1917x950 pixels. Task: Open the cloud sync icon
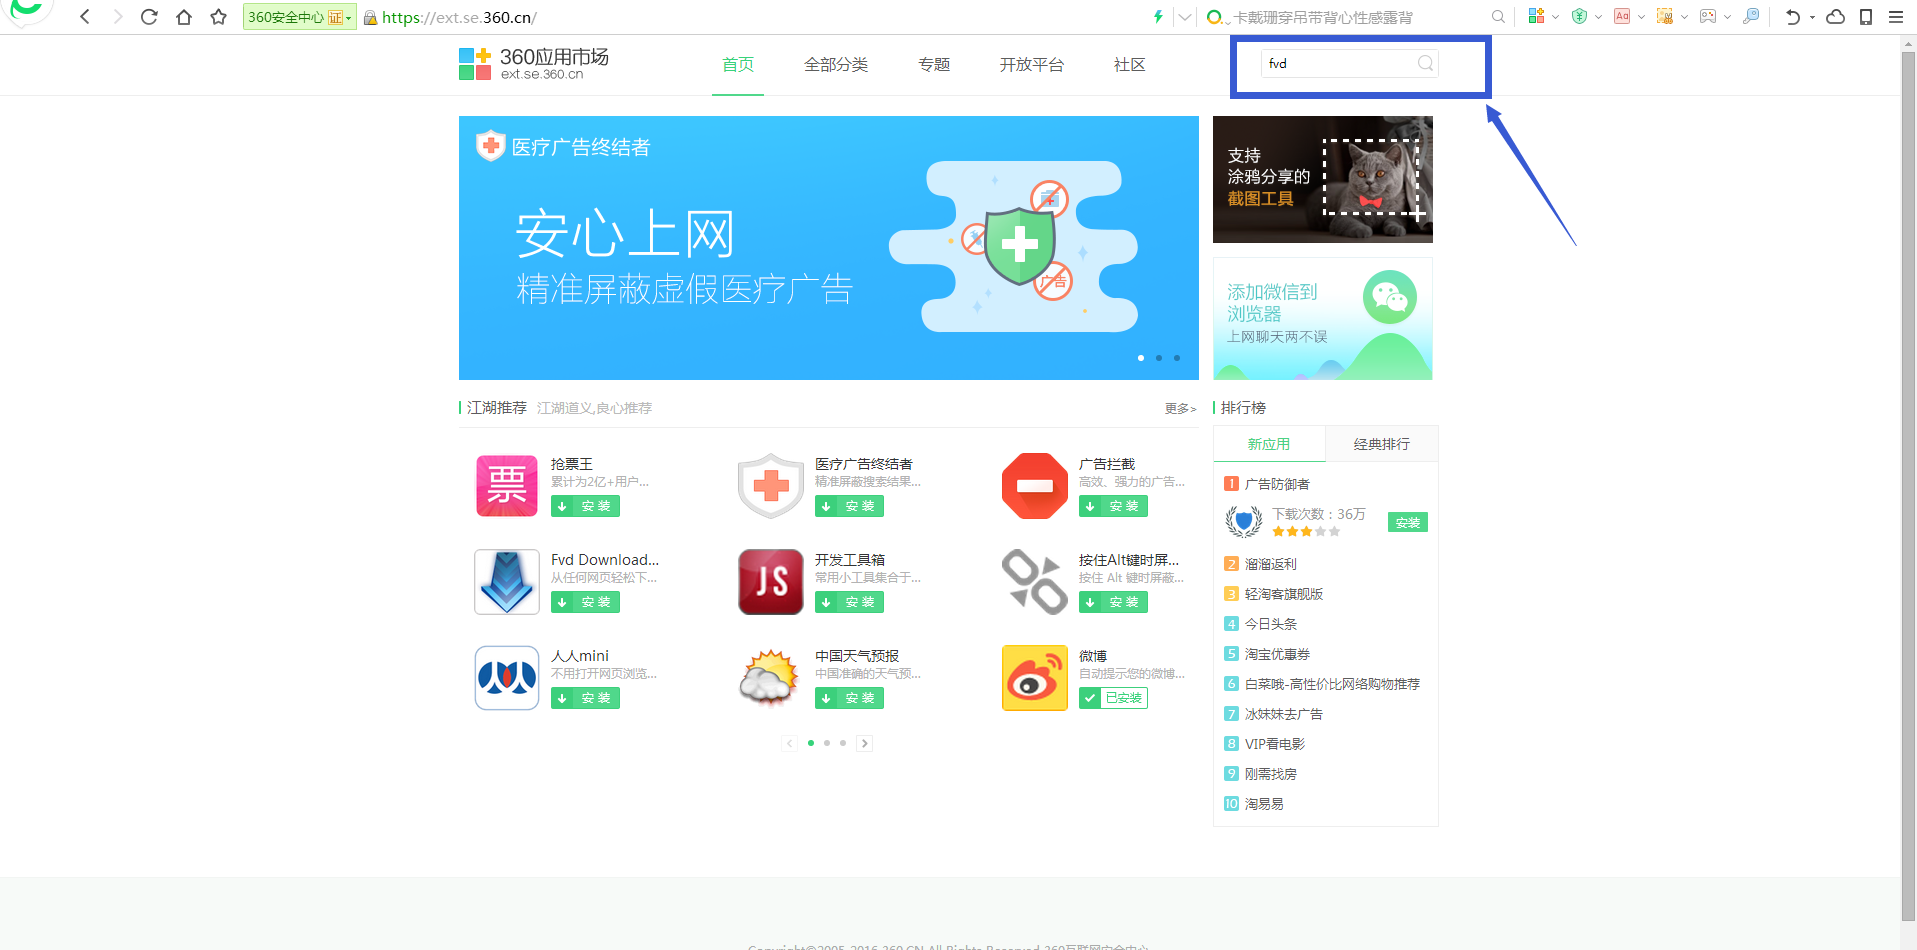click(x=1836, y=17)
